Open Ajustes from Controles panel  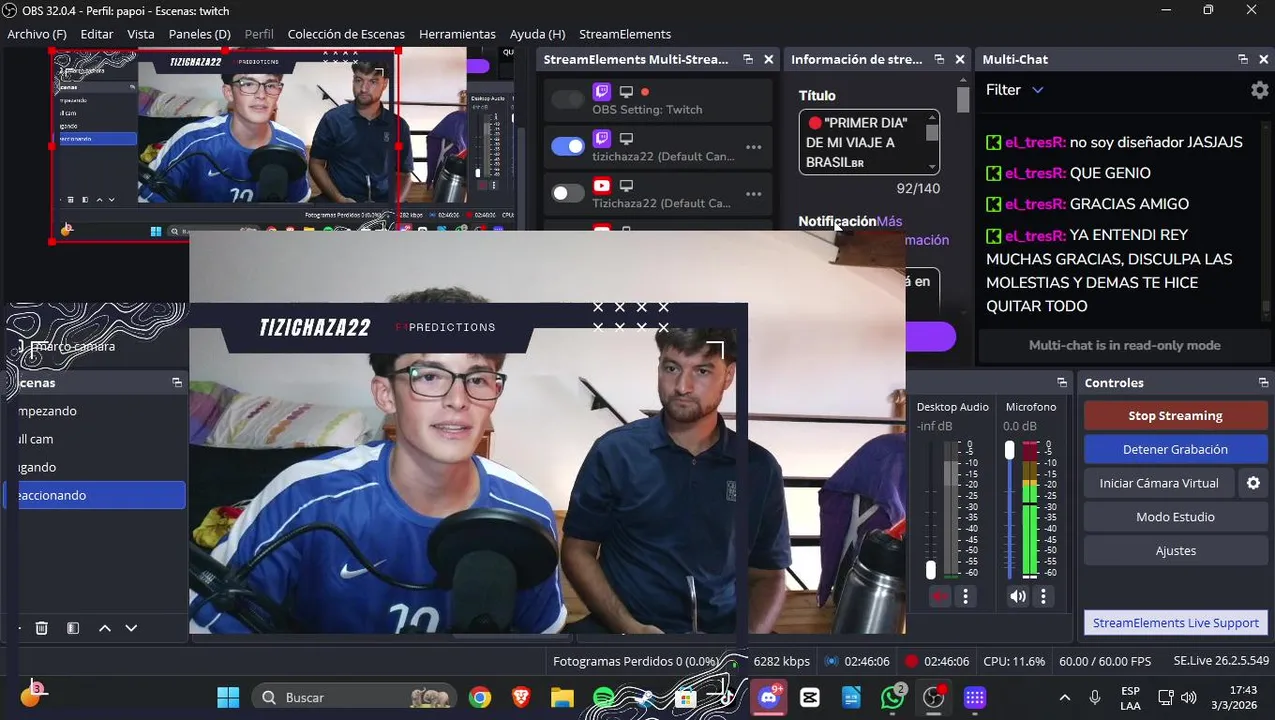coord(1175,551)
